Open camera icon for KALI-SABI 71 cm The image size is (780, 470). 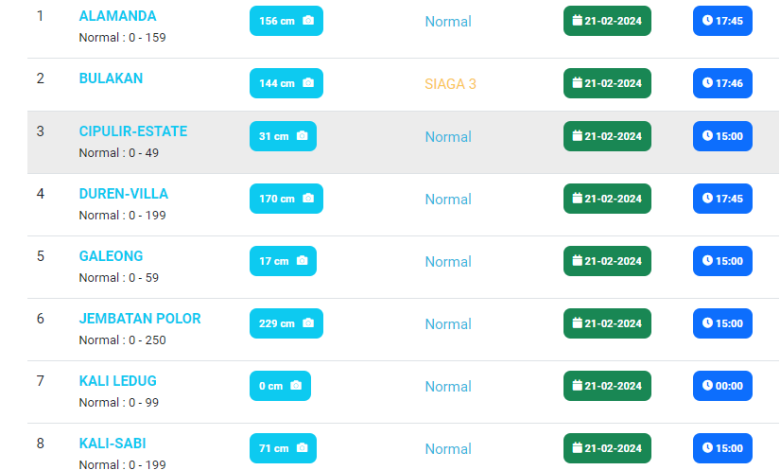coord(301,448)
